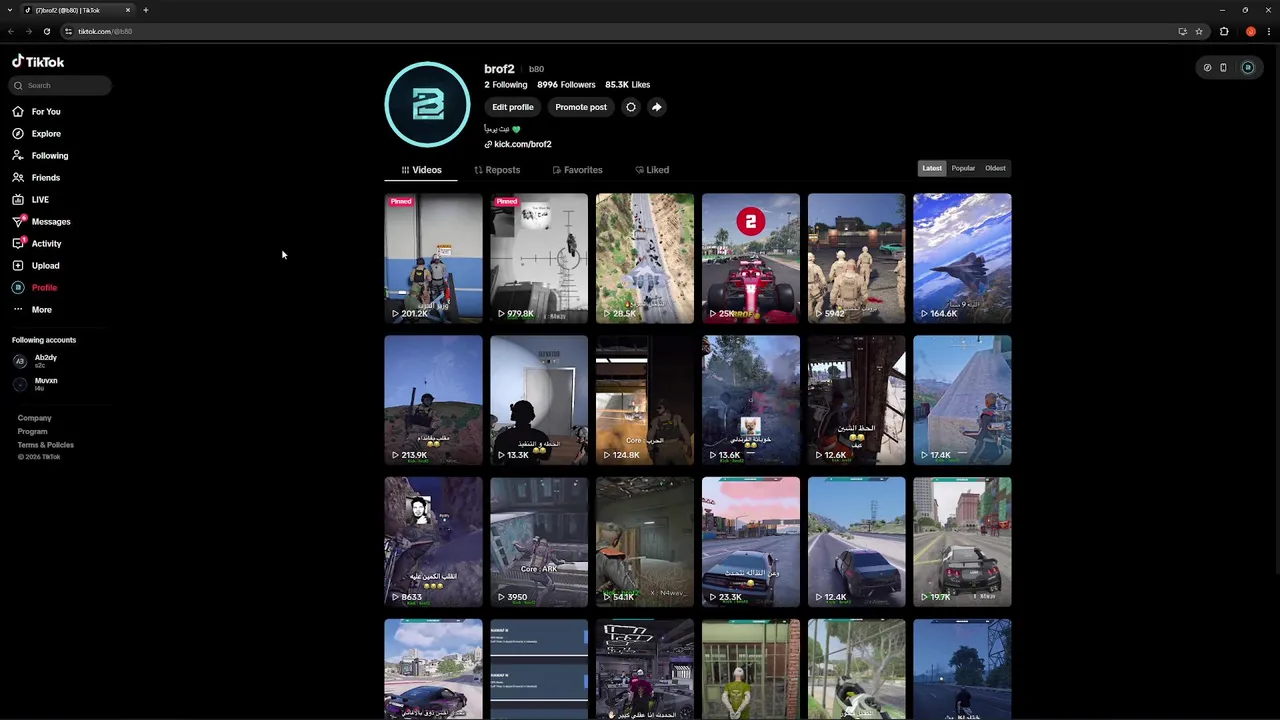
Task: Click the 2 Following count
Action: pyautogui.click(x=506, y=85)
